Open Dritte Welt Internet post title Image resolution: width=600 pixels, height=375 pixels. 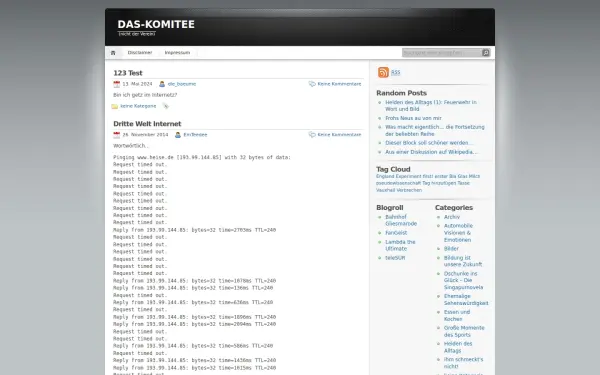tap(147, 124)
